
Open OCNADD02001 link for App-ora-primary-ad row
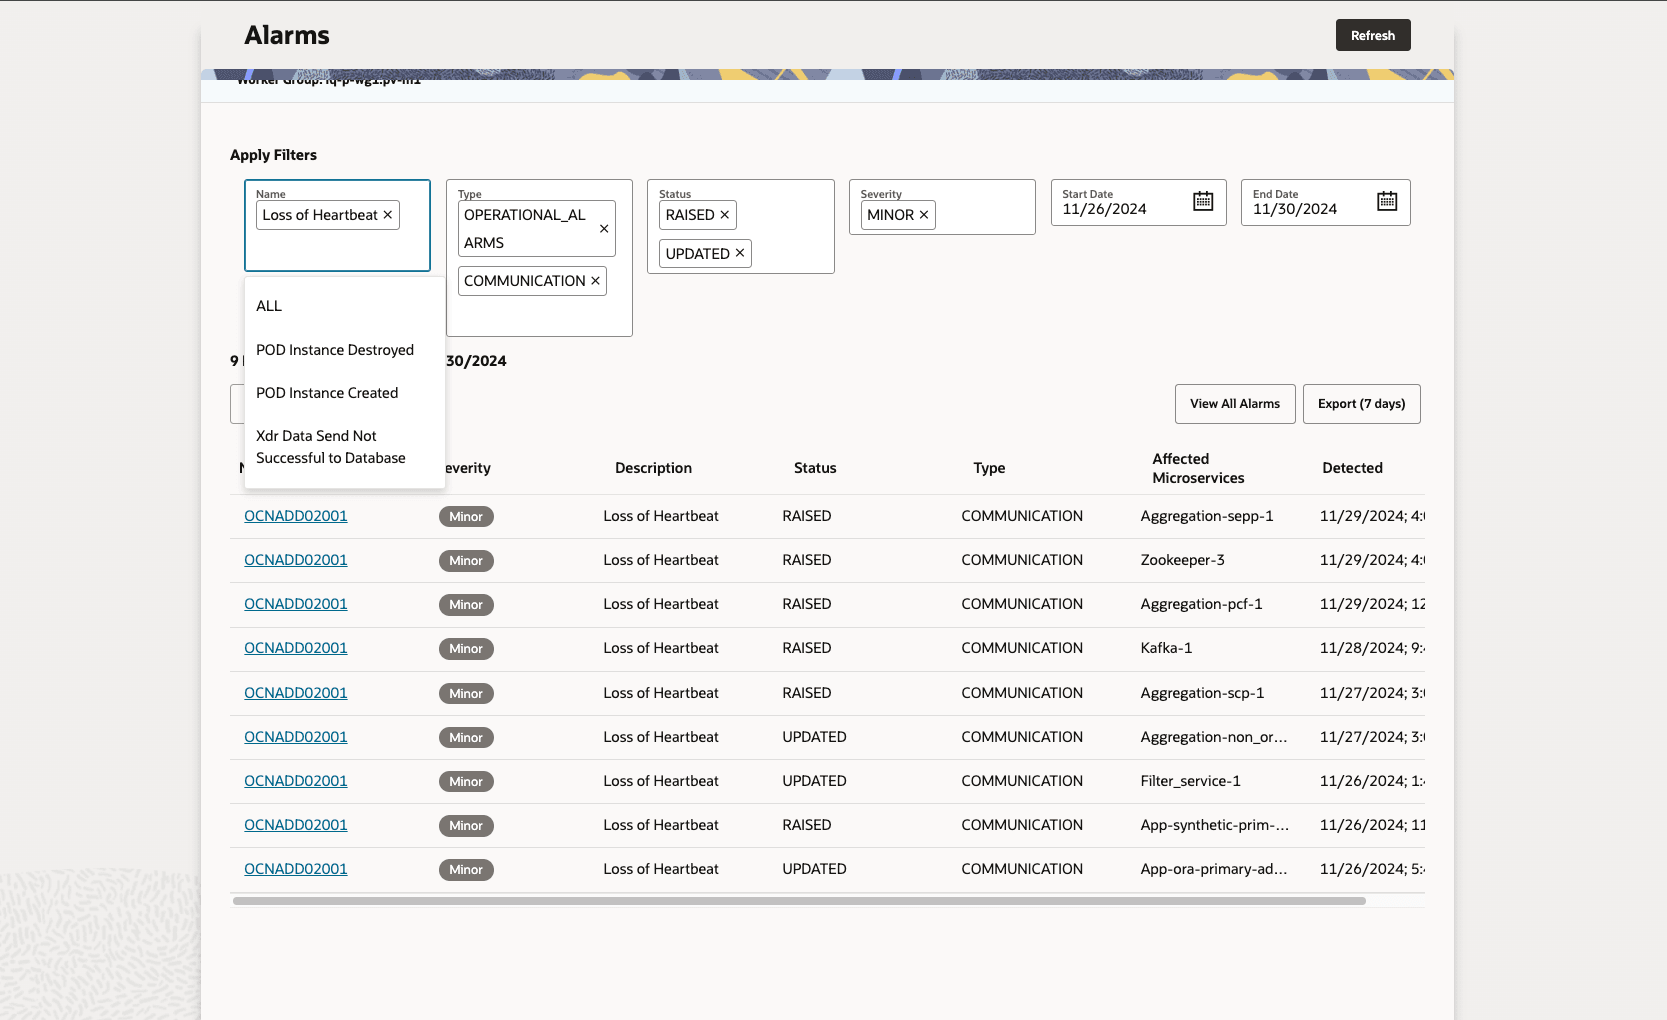click(x=296, y=869)
